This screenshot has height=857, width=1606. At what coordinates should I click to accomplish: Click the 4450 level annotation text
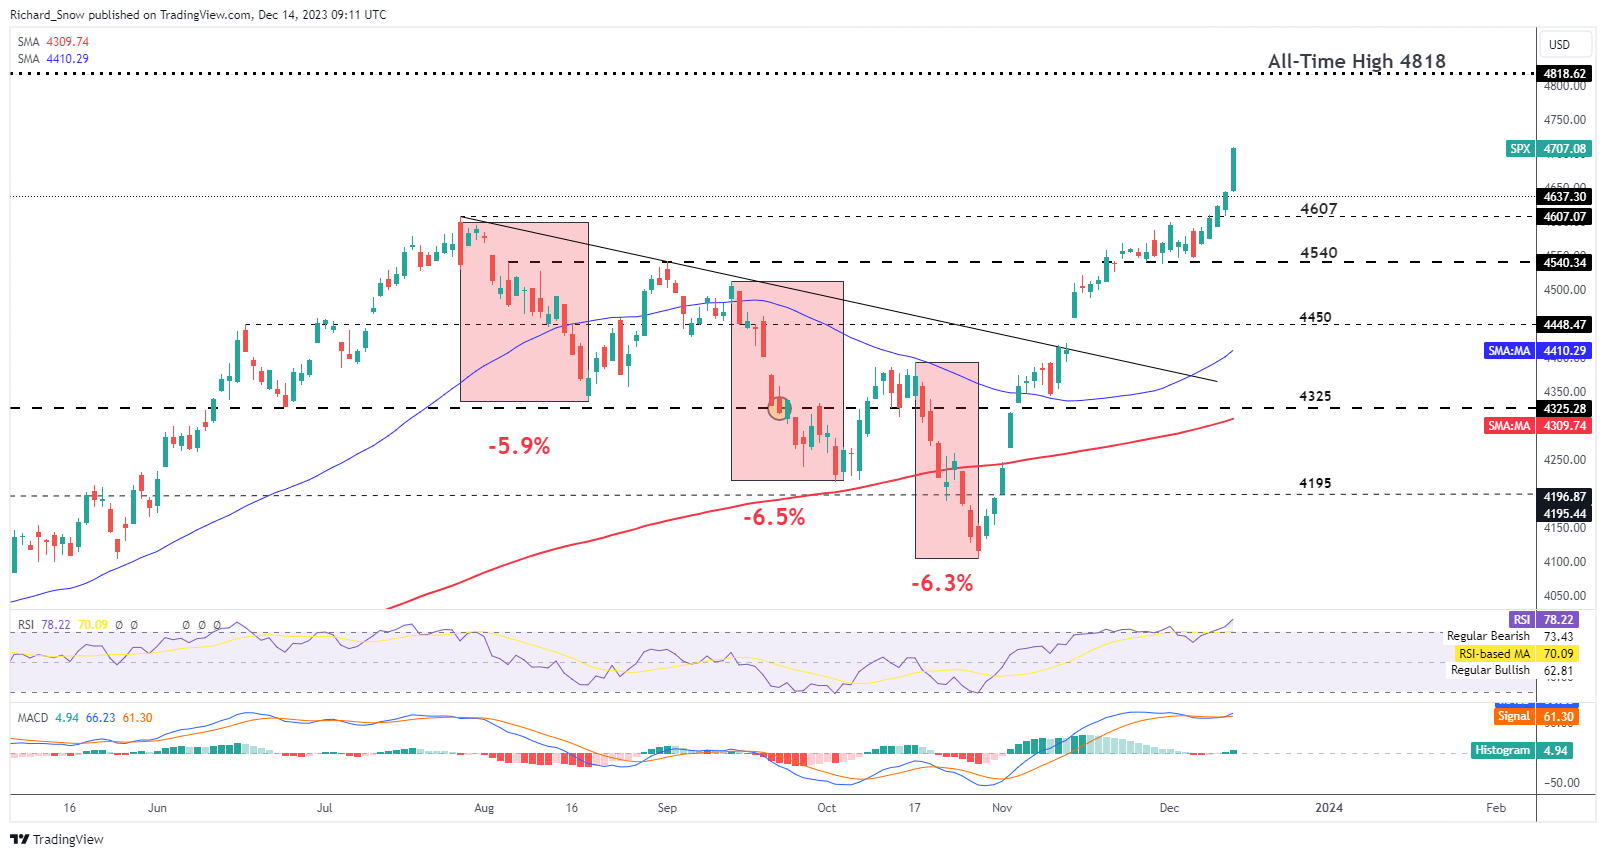[1315, 317]
